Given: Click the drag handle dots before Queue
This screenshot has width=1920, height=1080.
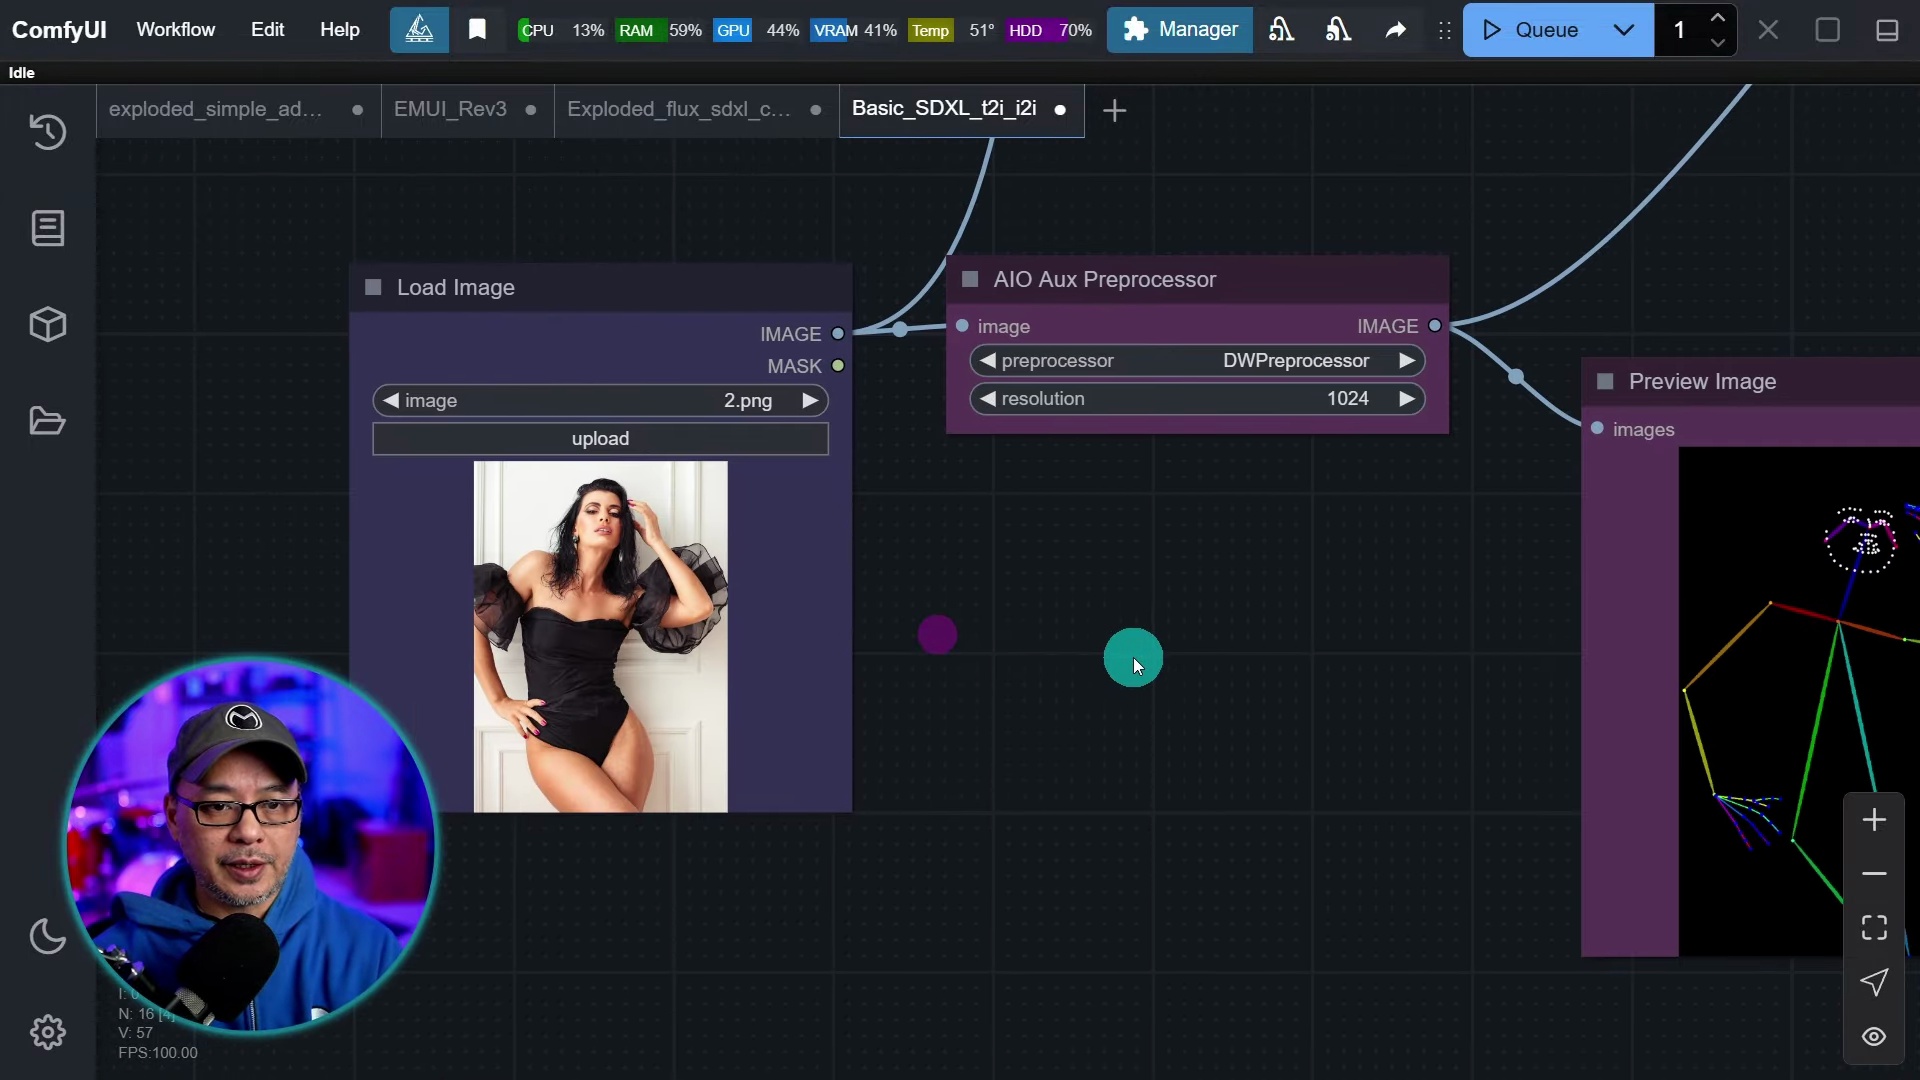Looking at the screenshot, I should coord(1444,30).
